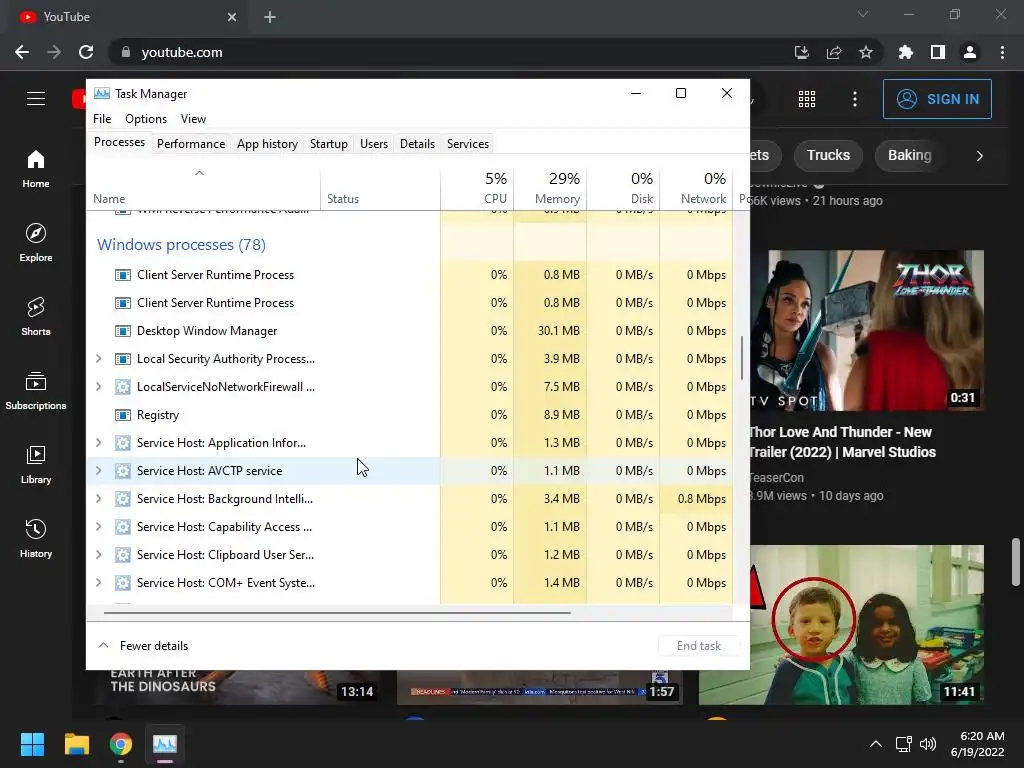Click the share page icon in address bar

(x=834, y=52)
